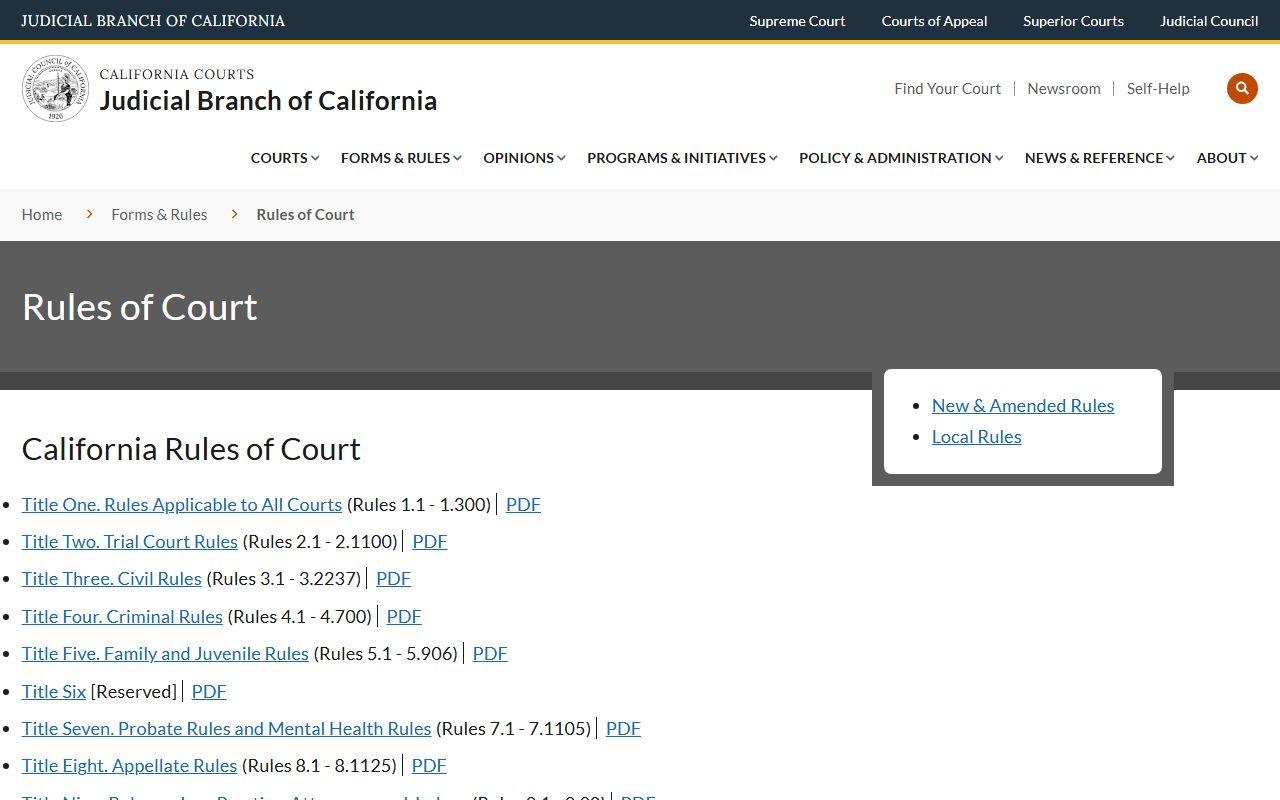This screenshot has height=800, width=1280.
Task: Open Title Seven. Probate Rules and Mental Health Rules
Action: click(x=226, y=728)
